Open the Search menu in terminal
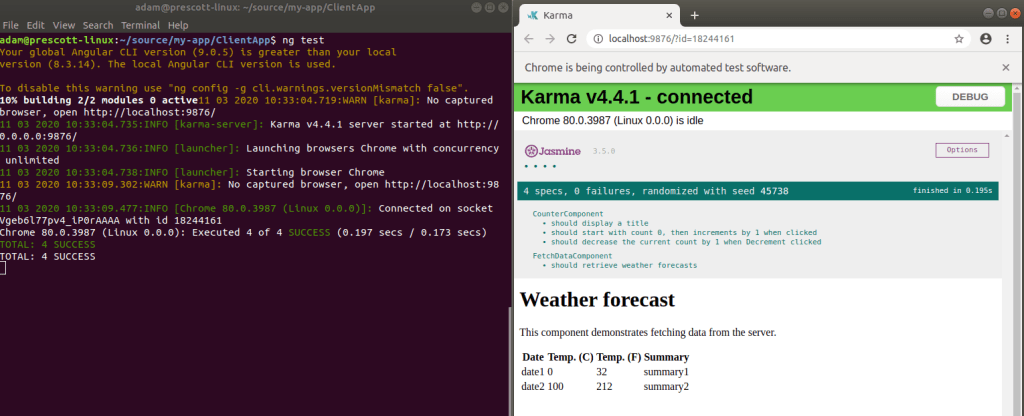Screen dimensions: 1024x416 point(98,24)
